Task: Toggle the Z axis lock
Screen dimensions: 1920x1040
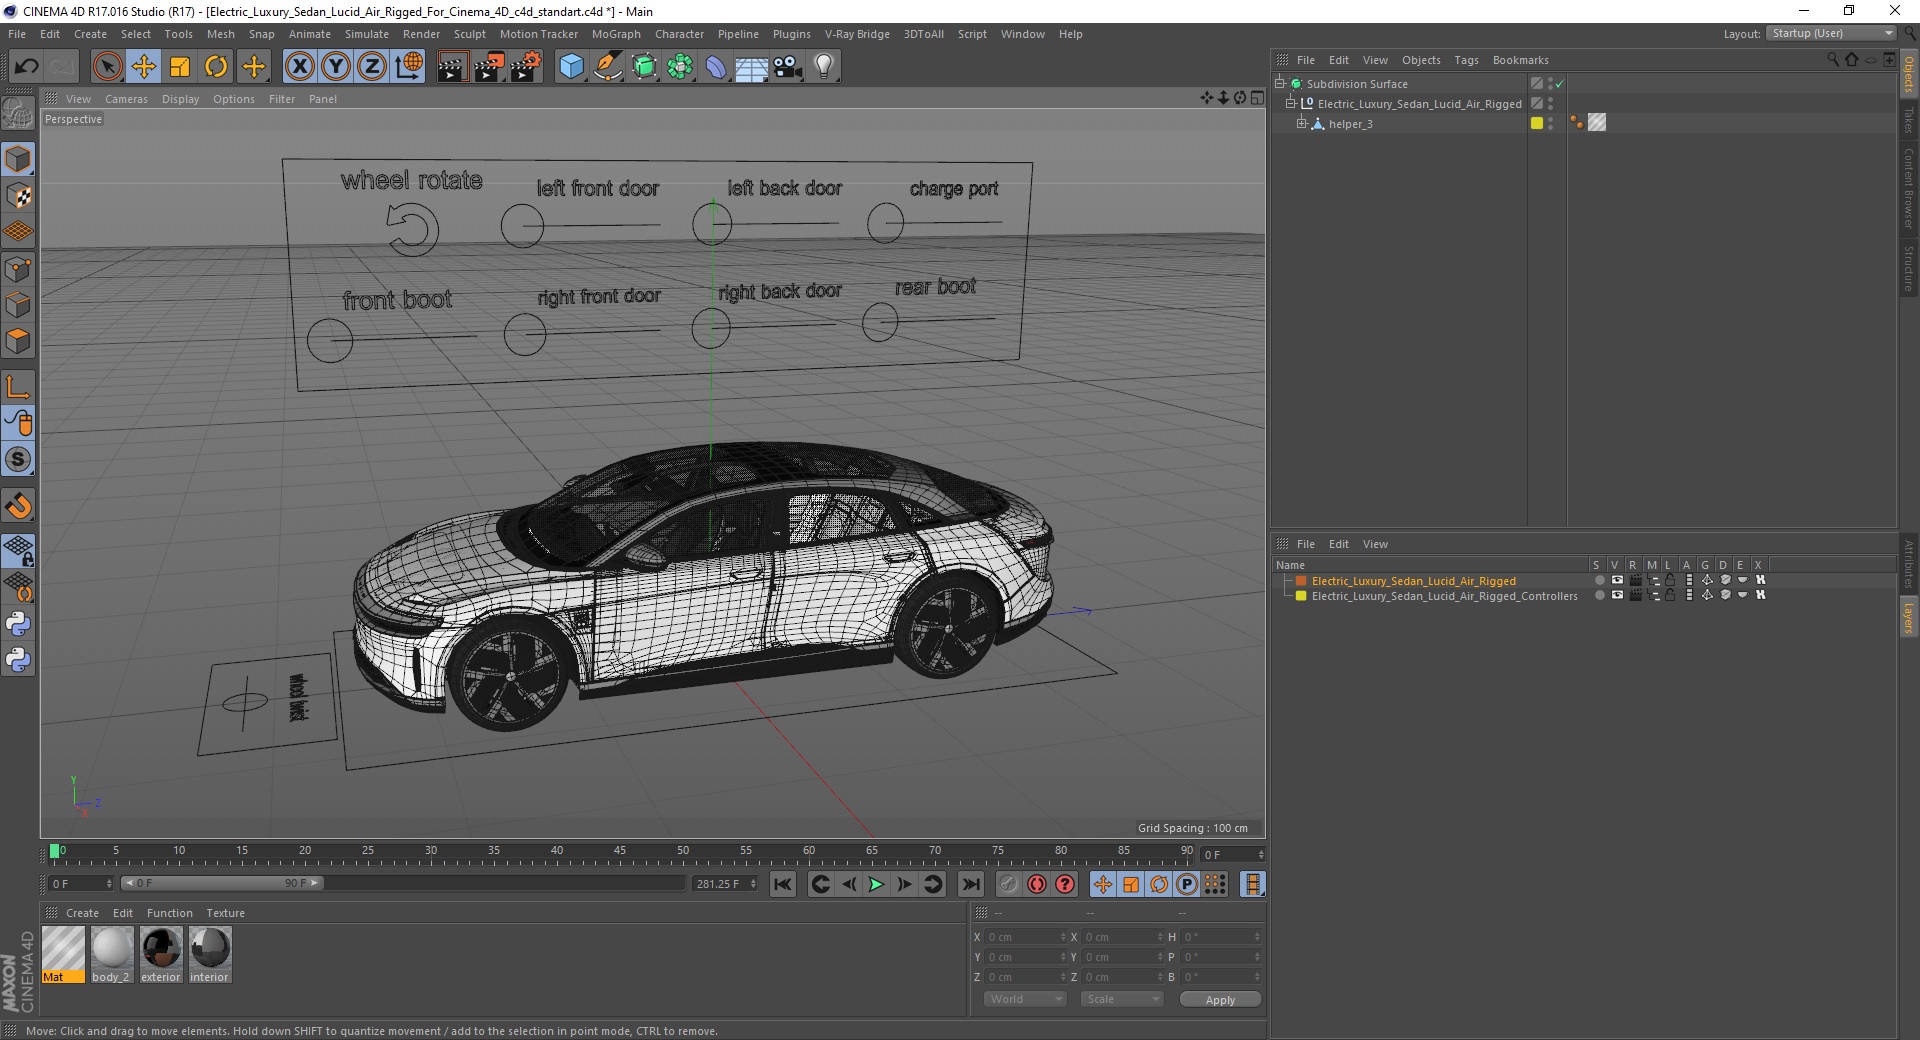Action: click(372, 67)
